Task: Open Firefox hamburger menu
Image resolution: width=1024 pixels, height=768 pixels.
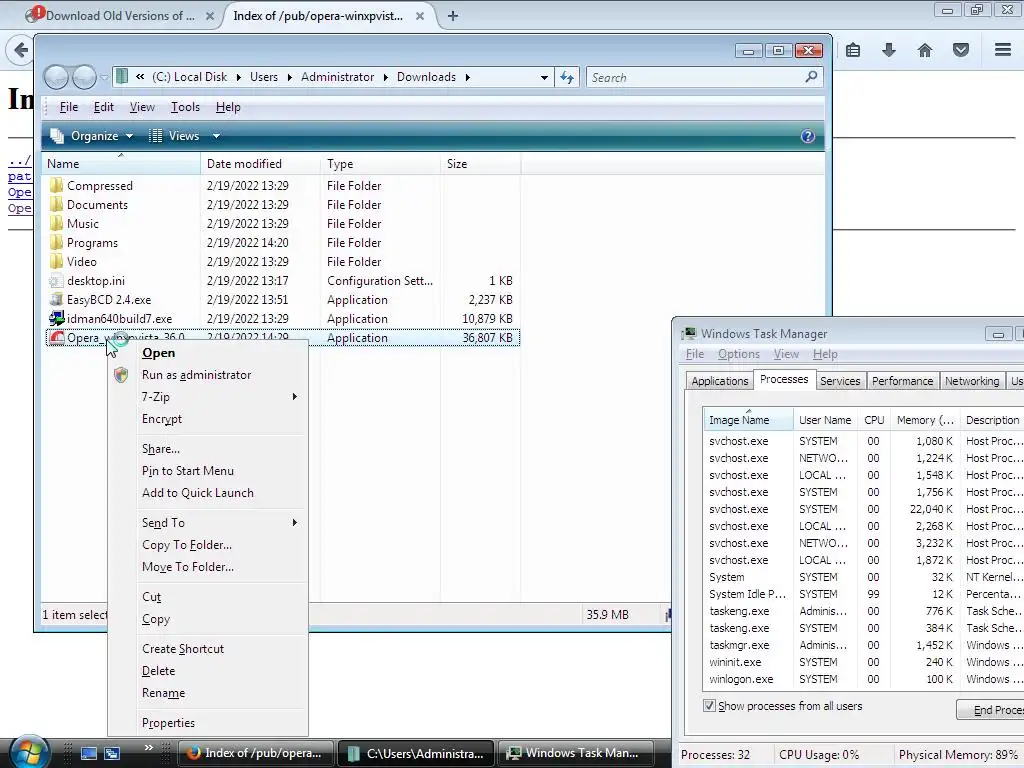Action: pos(1003,50)
